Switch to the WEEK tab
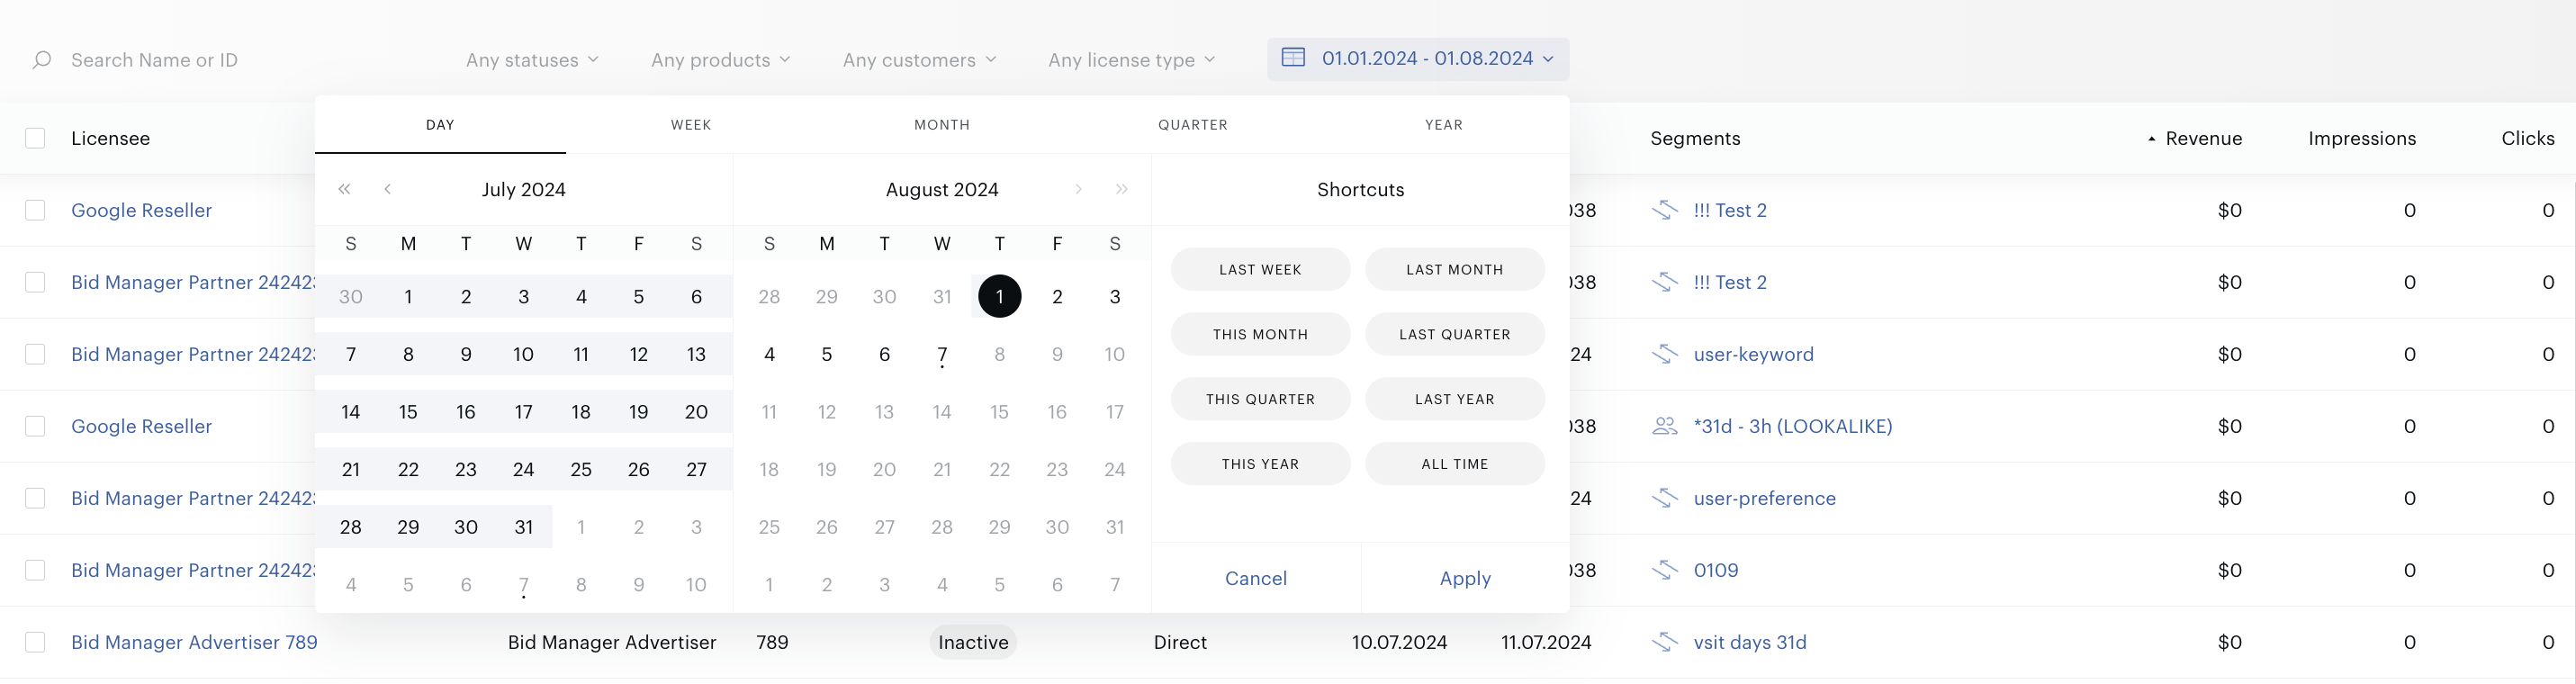This screenshot has height=684, width=2576. [691, 125]
